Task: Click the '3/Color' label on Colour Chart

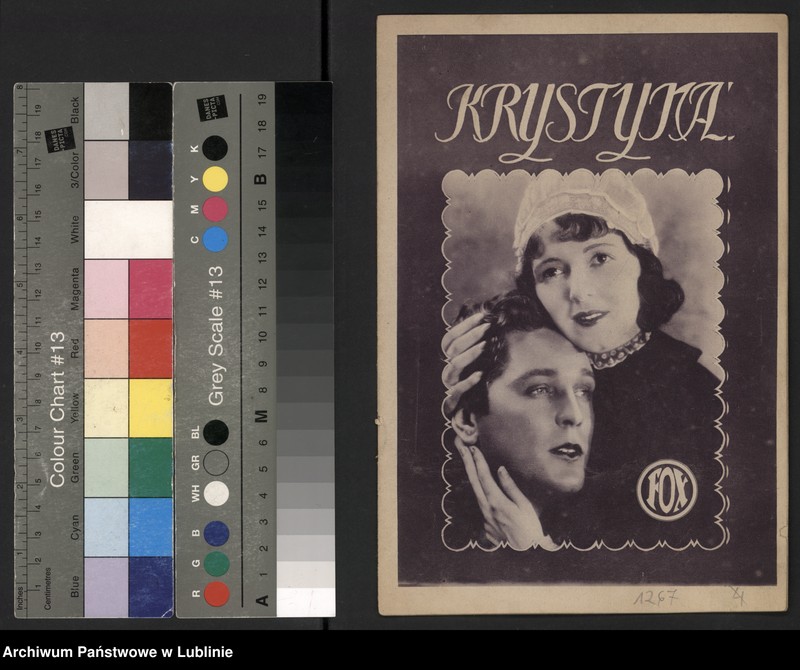Action: [x=75, y=170]
